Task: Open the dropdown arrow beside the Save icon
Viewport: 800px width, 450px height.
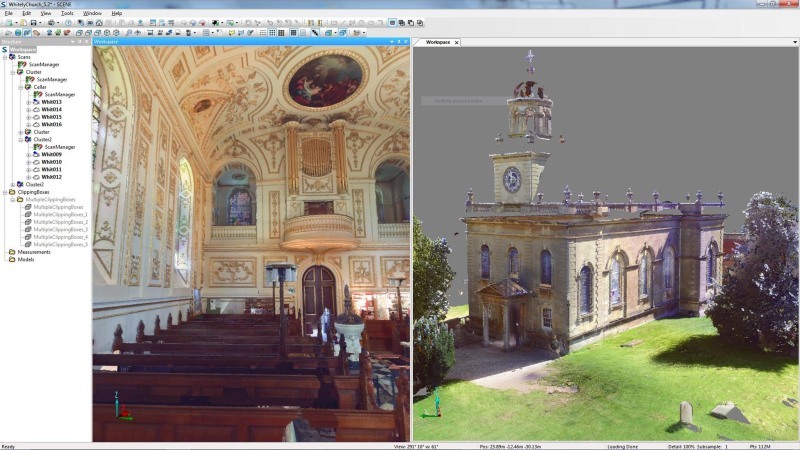Action: pyautogui.click(x=40, y=23)
